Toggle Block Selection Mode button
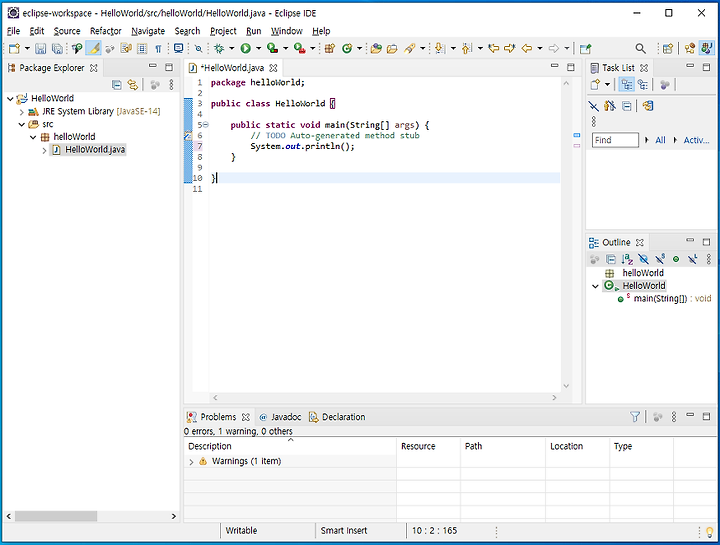Image resolution: width=720 pixels, height=545 pixels. pos(142,48)
